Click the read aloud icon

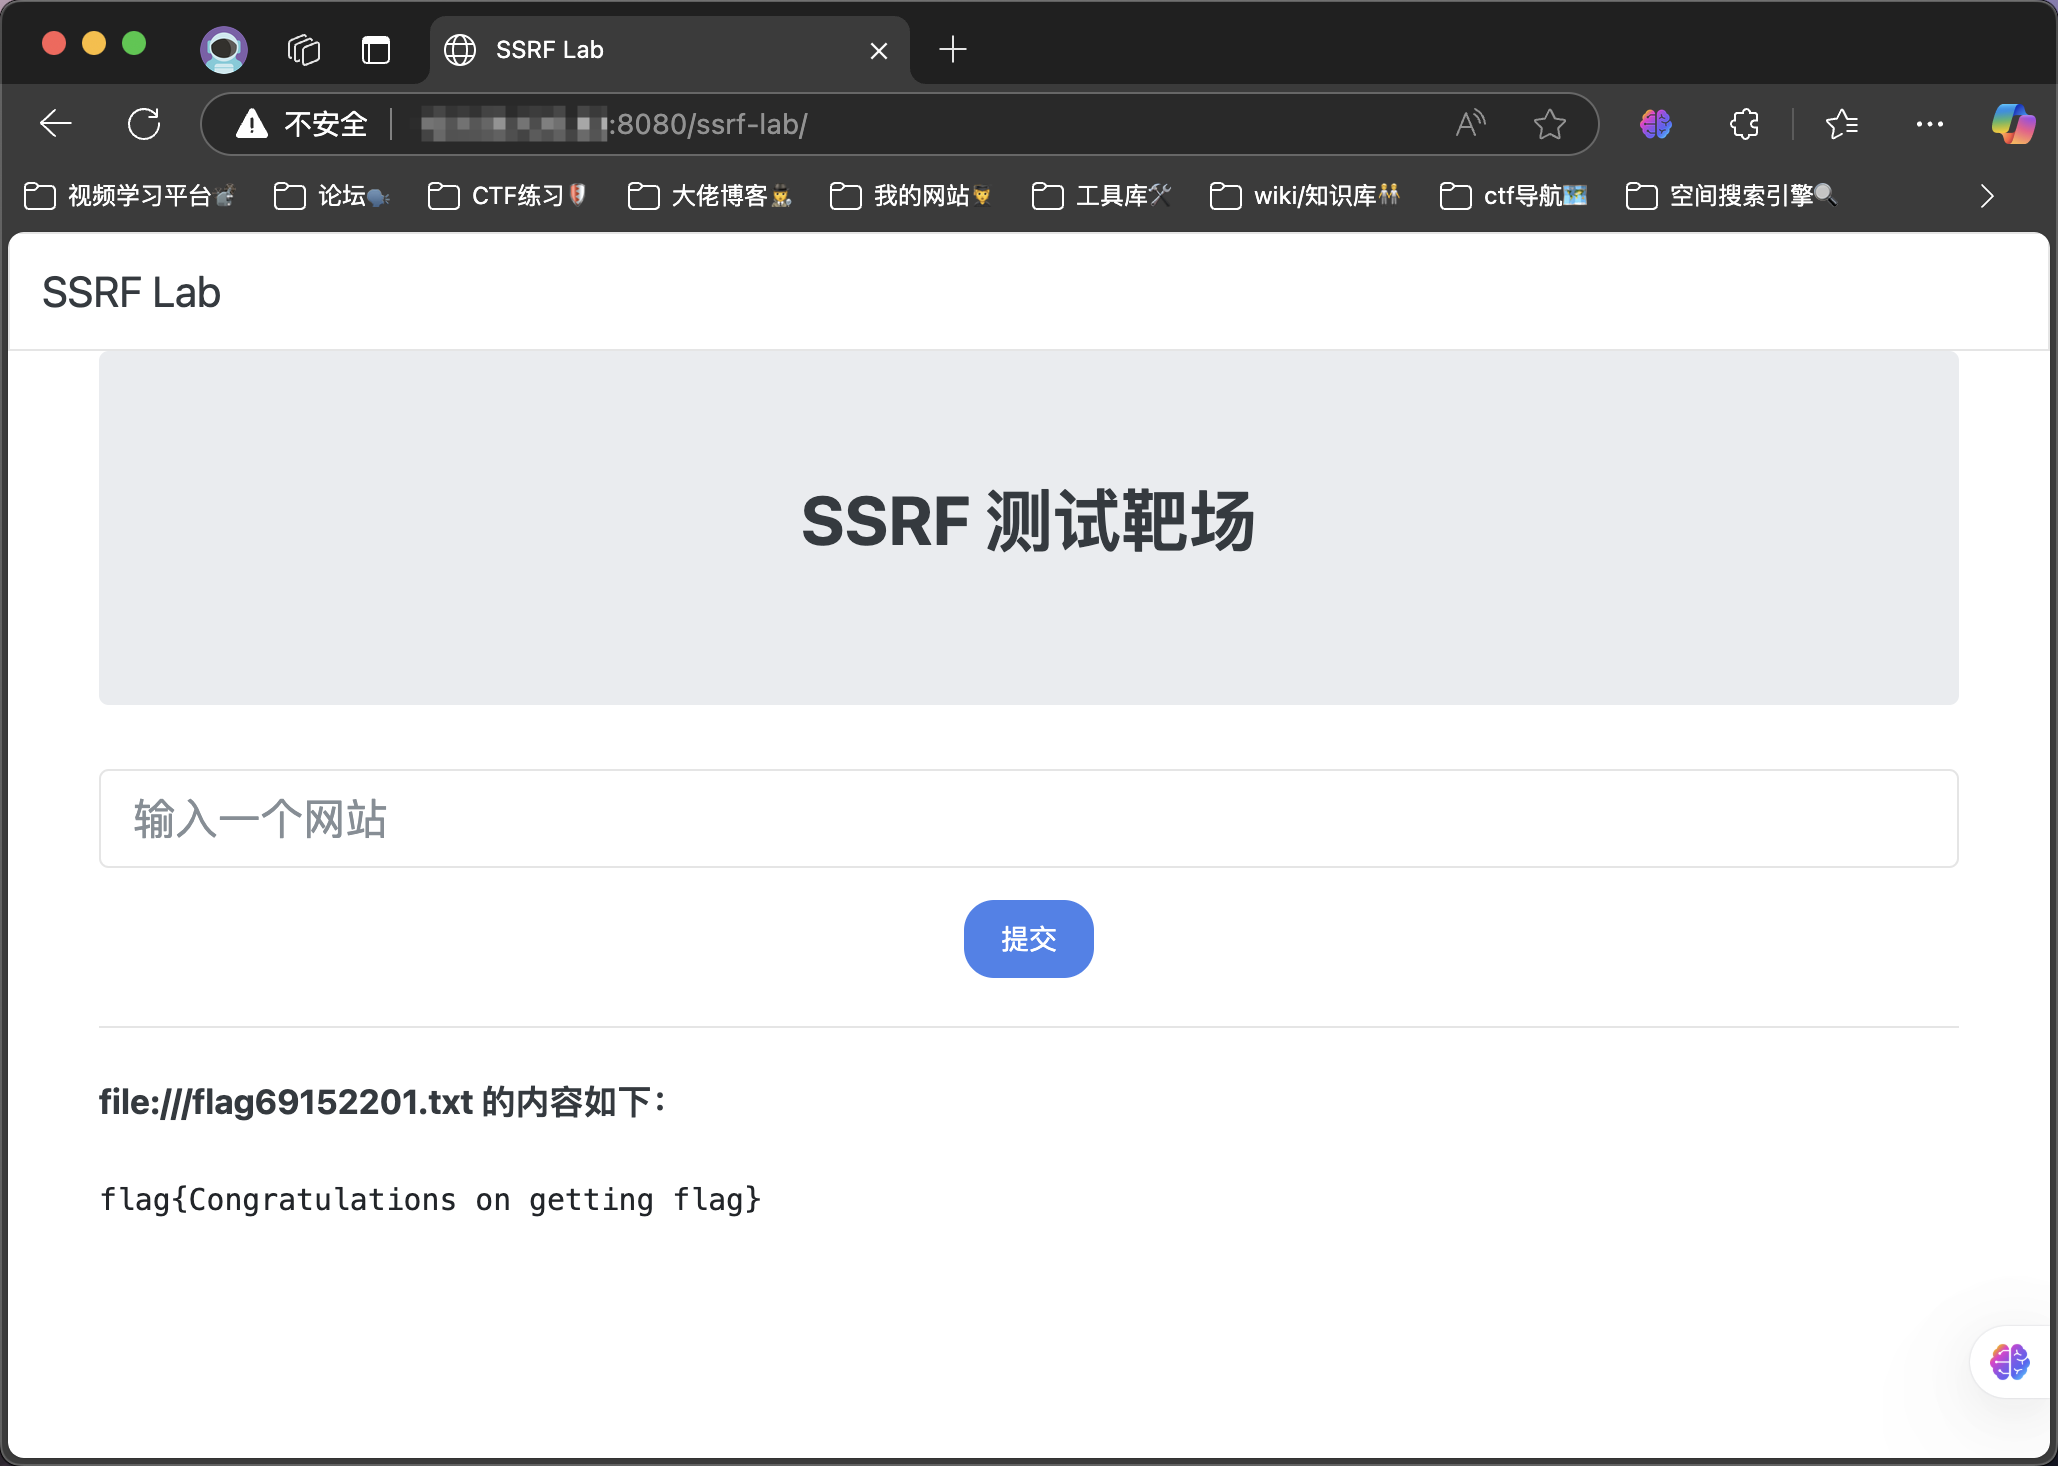(x=1470, y=124)
